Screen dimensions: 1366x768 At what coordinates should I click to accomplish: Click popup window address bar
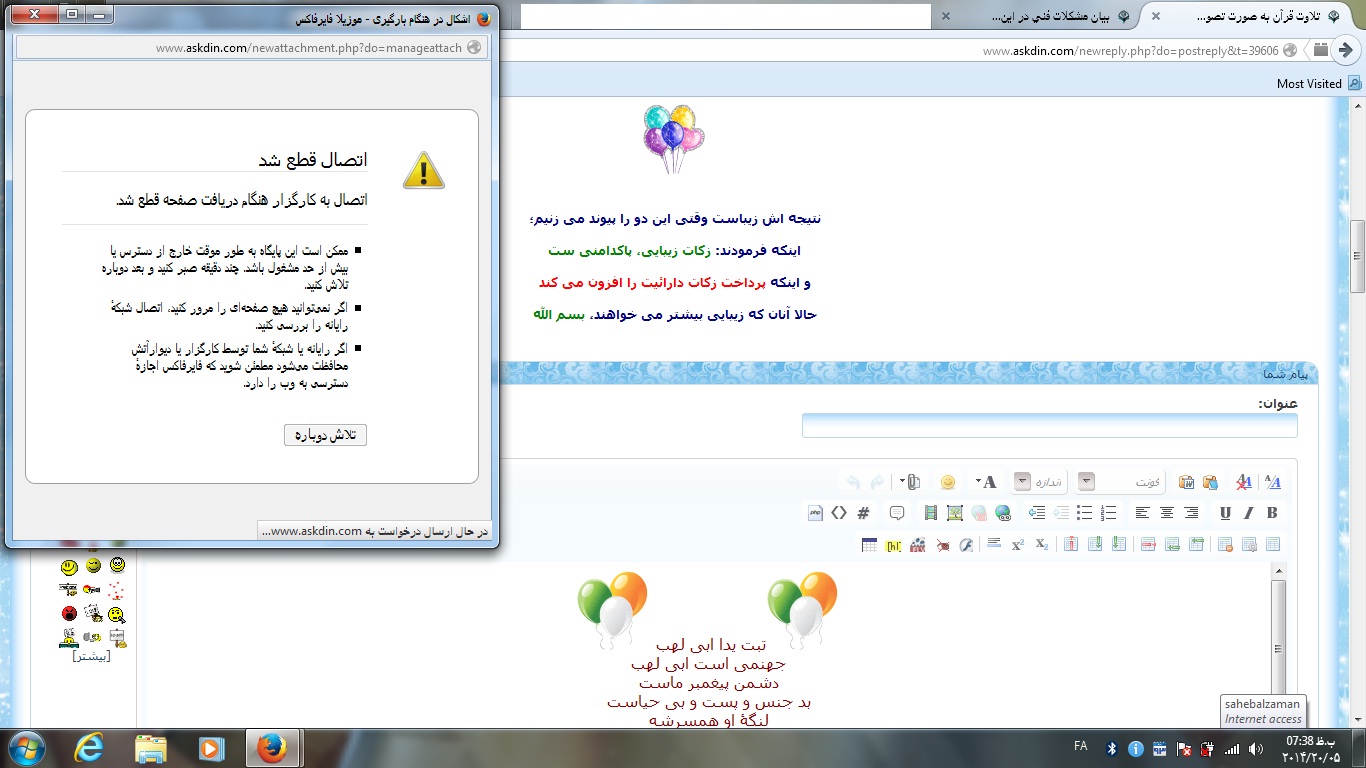coord(252,47)
